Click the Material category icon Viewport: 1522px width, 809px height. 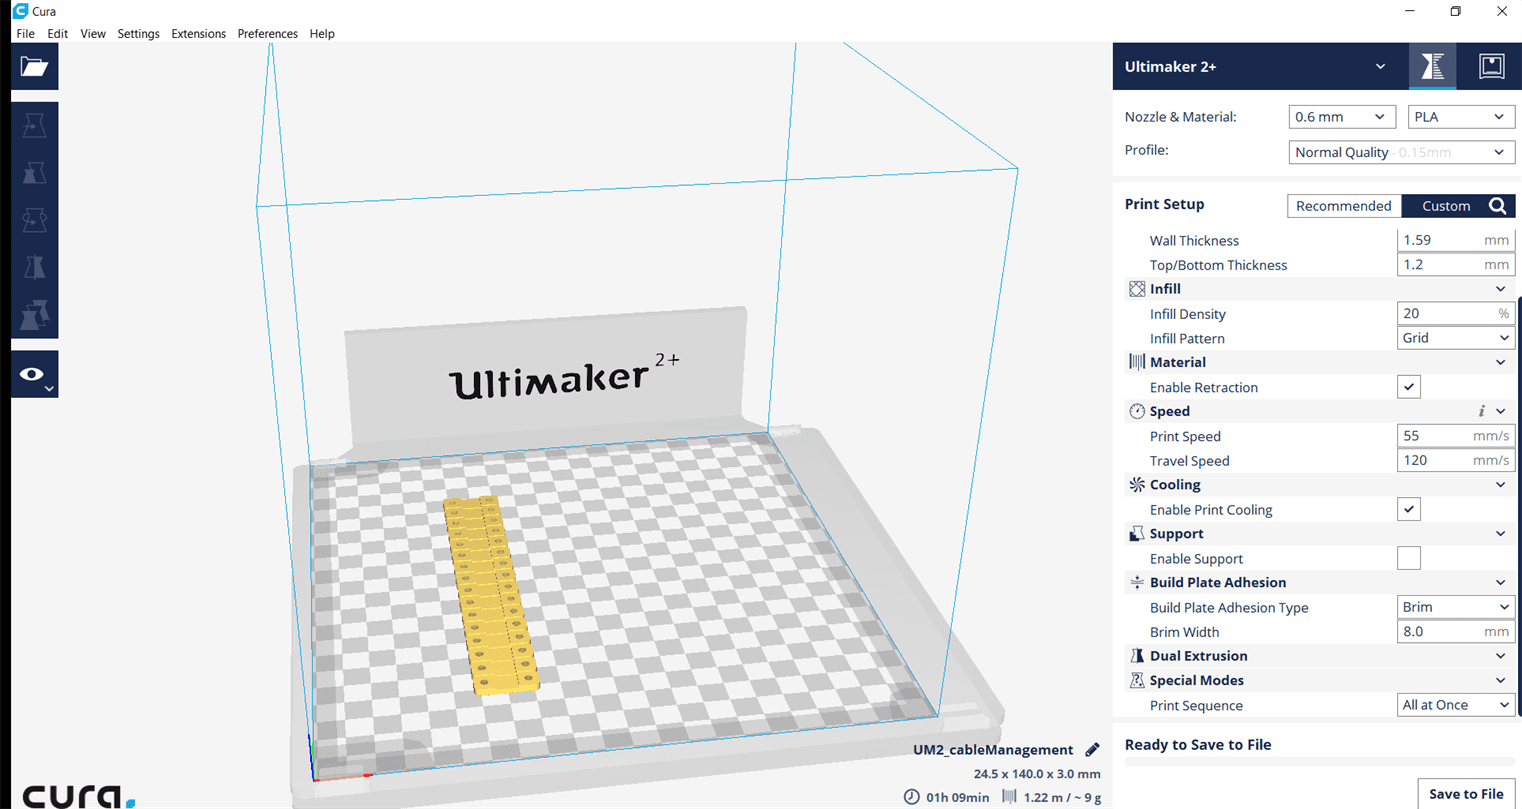1137,362
